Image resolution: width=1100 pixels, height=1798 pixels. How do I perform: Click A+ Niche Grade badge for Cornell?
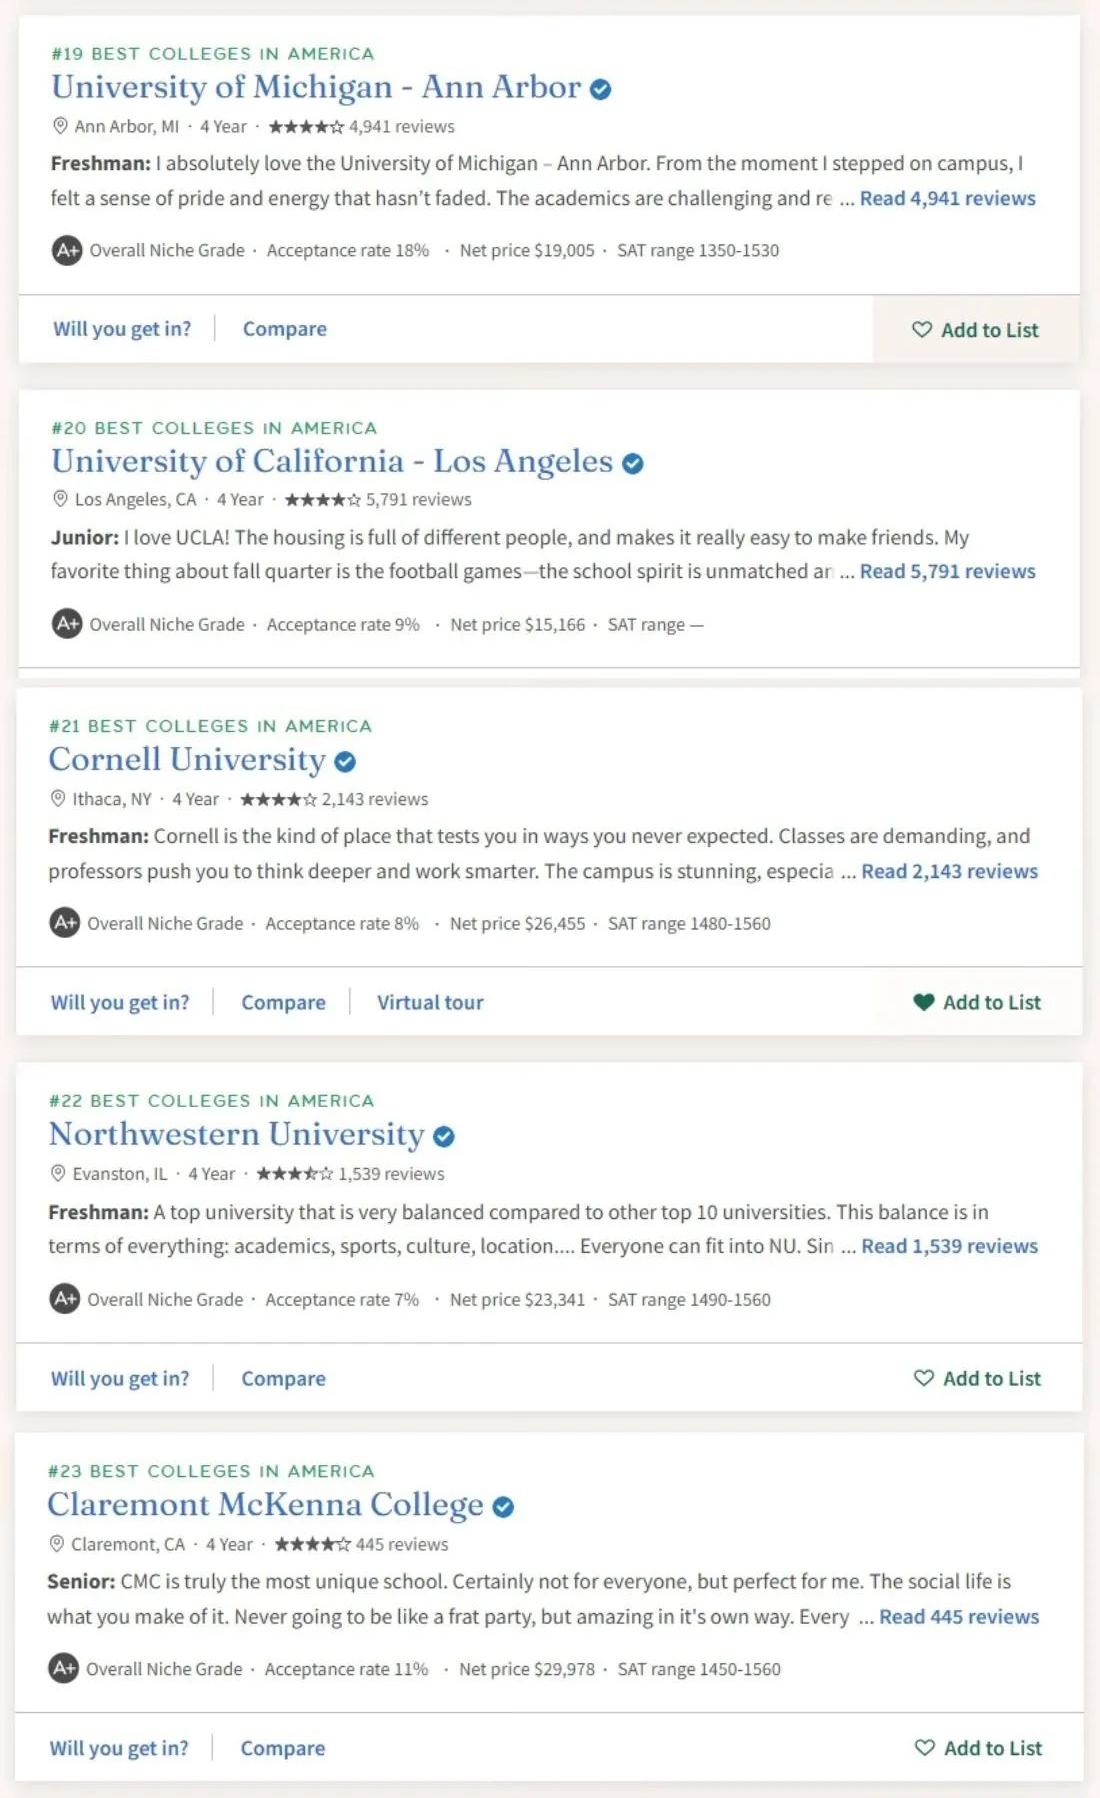point(65,923)
